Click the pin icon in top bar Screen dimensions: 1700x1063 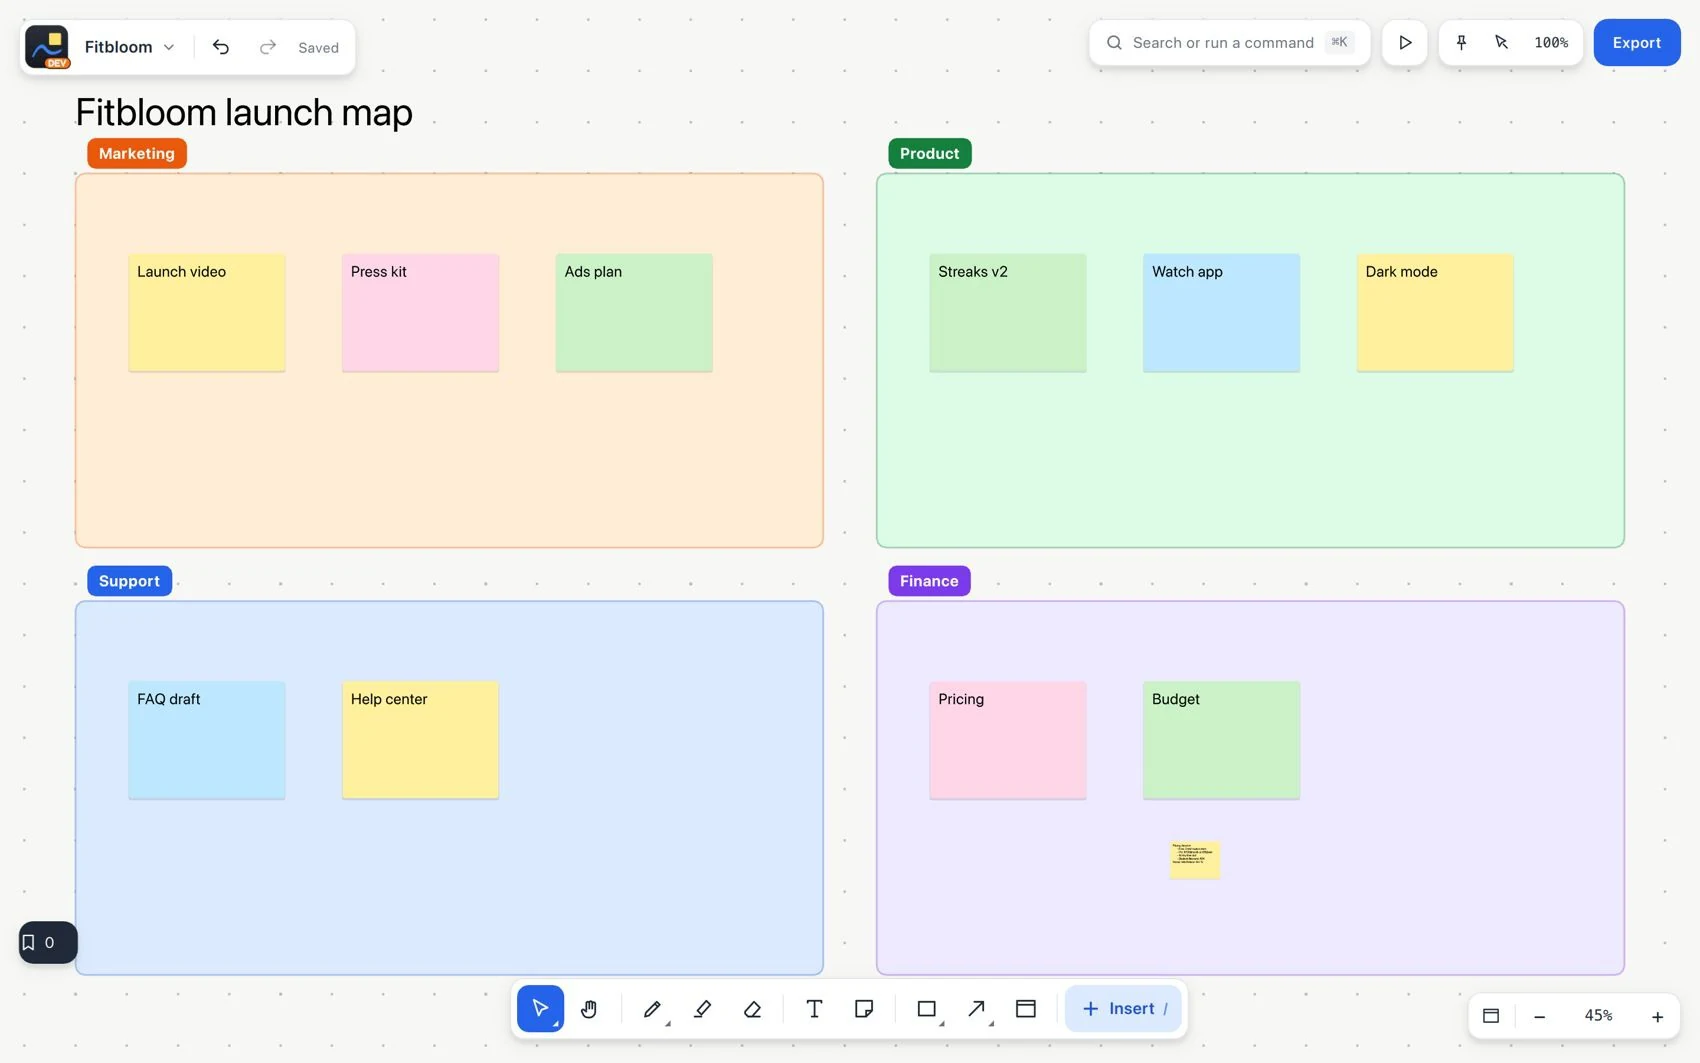(1461, 42)
